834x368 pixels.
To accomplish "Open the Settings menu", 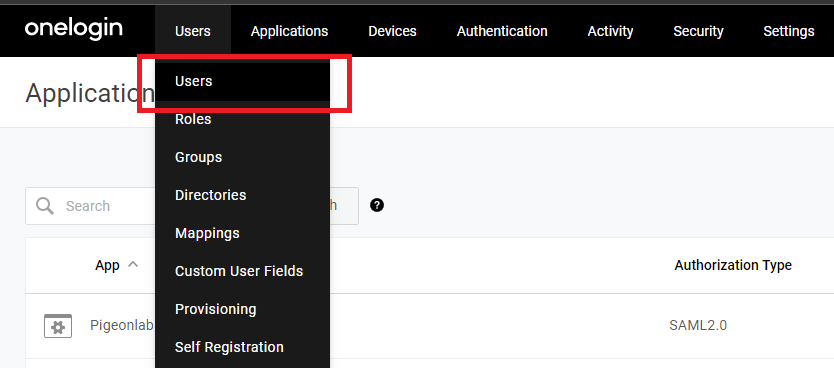I will (789, 31).
